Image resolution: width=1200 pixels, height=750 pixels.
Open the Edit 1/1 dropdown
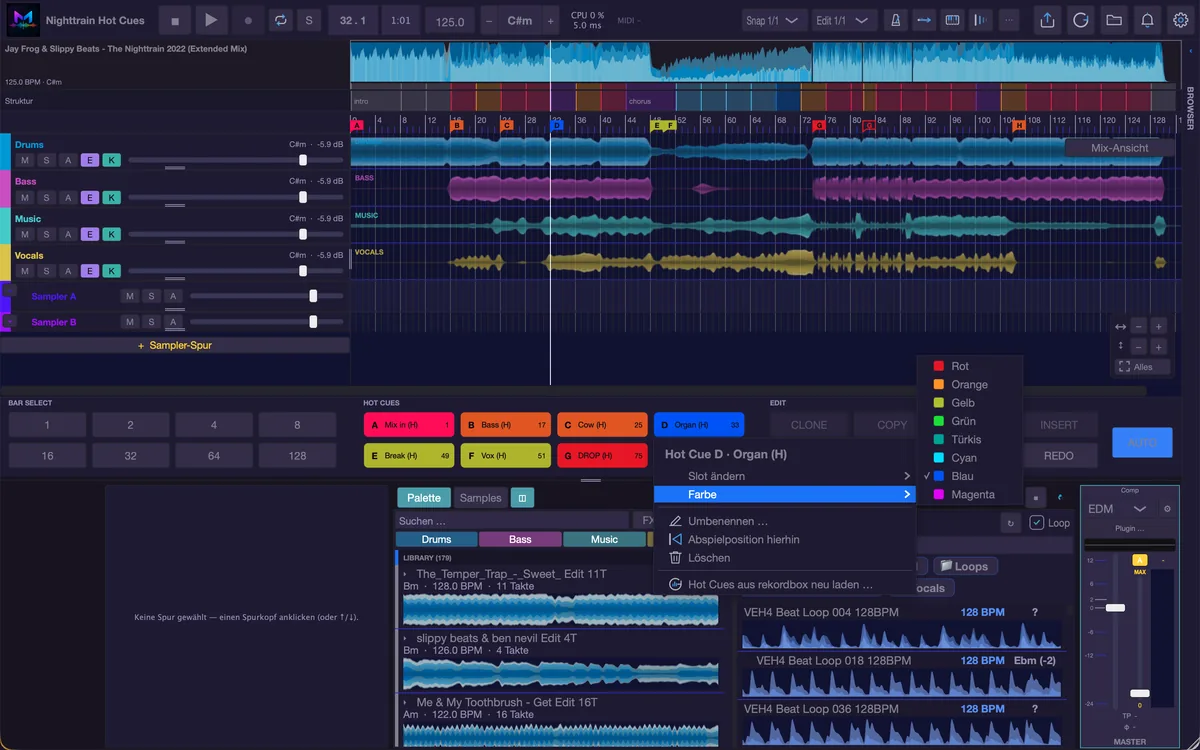click(845, 20)
